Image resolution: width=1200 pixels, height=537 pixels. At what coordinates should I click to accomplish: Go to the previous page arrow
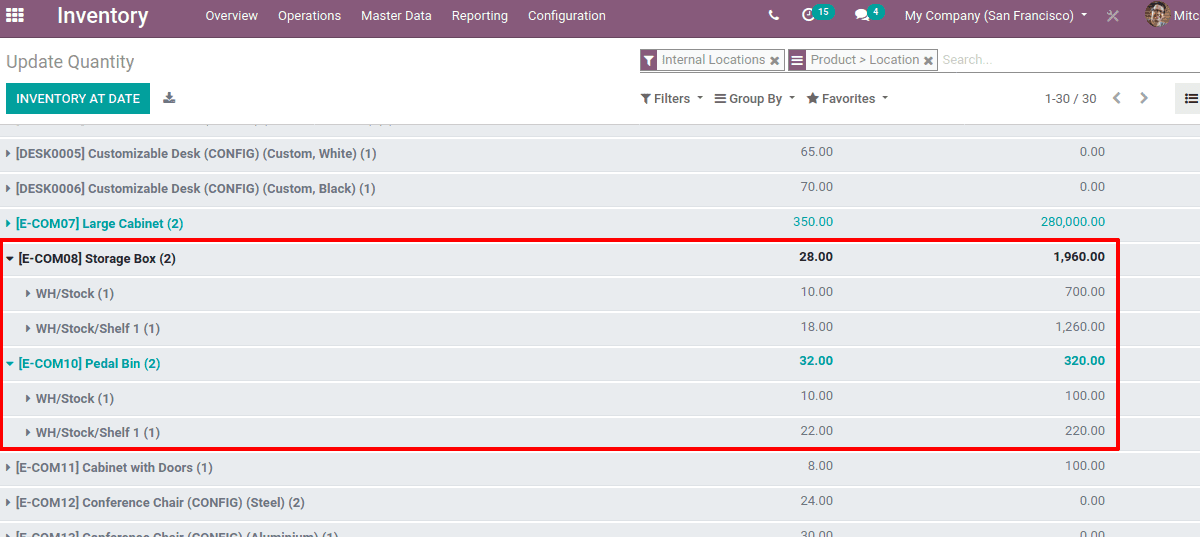click(1117, 98)
